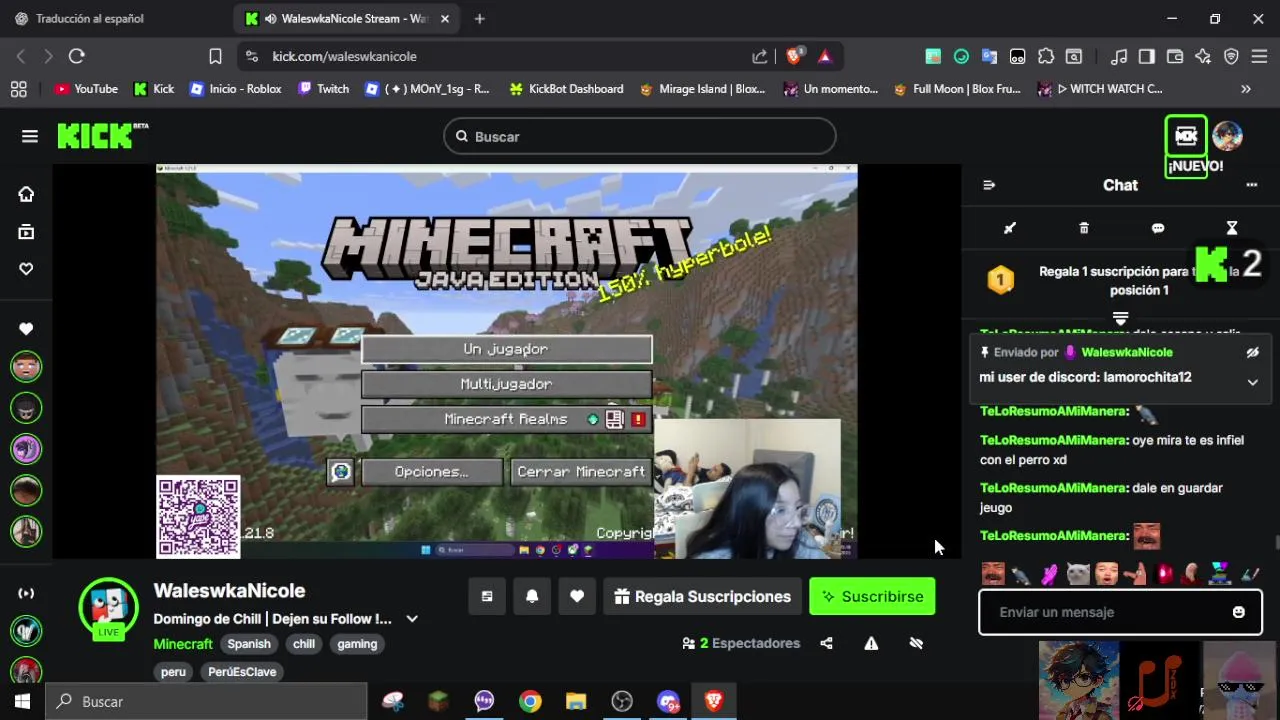This screenshot has height=720, width=1280.
Task: Click the NUEVO KickBot icon in header
Action: pos(1186,136)
